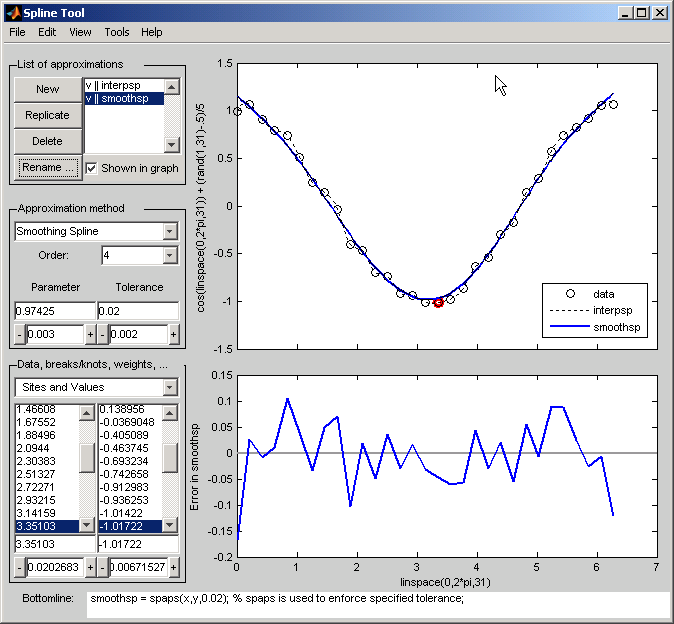
Task: Toggle the 'Shown in graph' checkbox
Action: (92, 168)
